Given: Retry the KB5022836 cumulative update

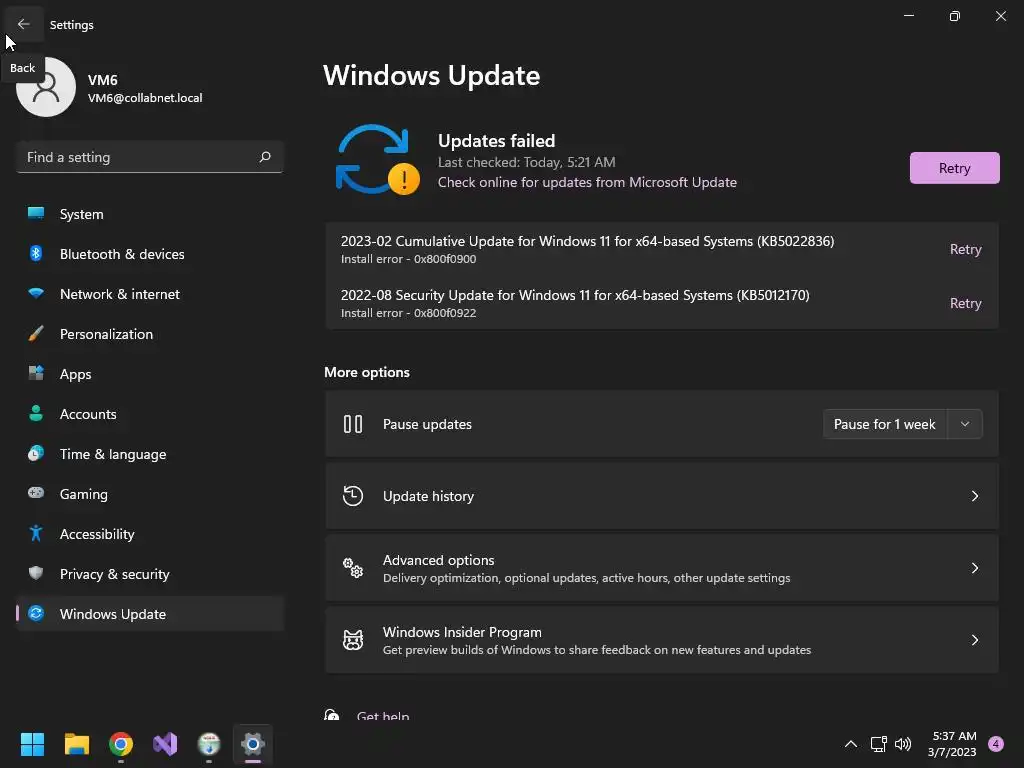Looking at the screenshot, I should click(965, 249).
